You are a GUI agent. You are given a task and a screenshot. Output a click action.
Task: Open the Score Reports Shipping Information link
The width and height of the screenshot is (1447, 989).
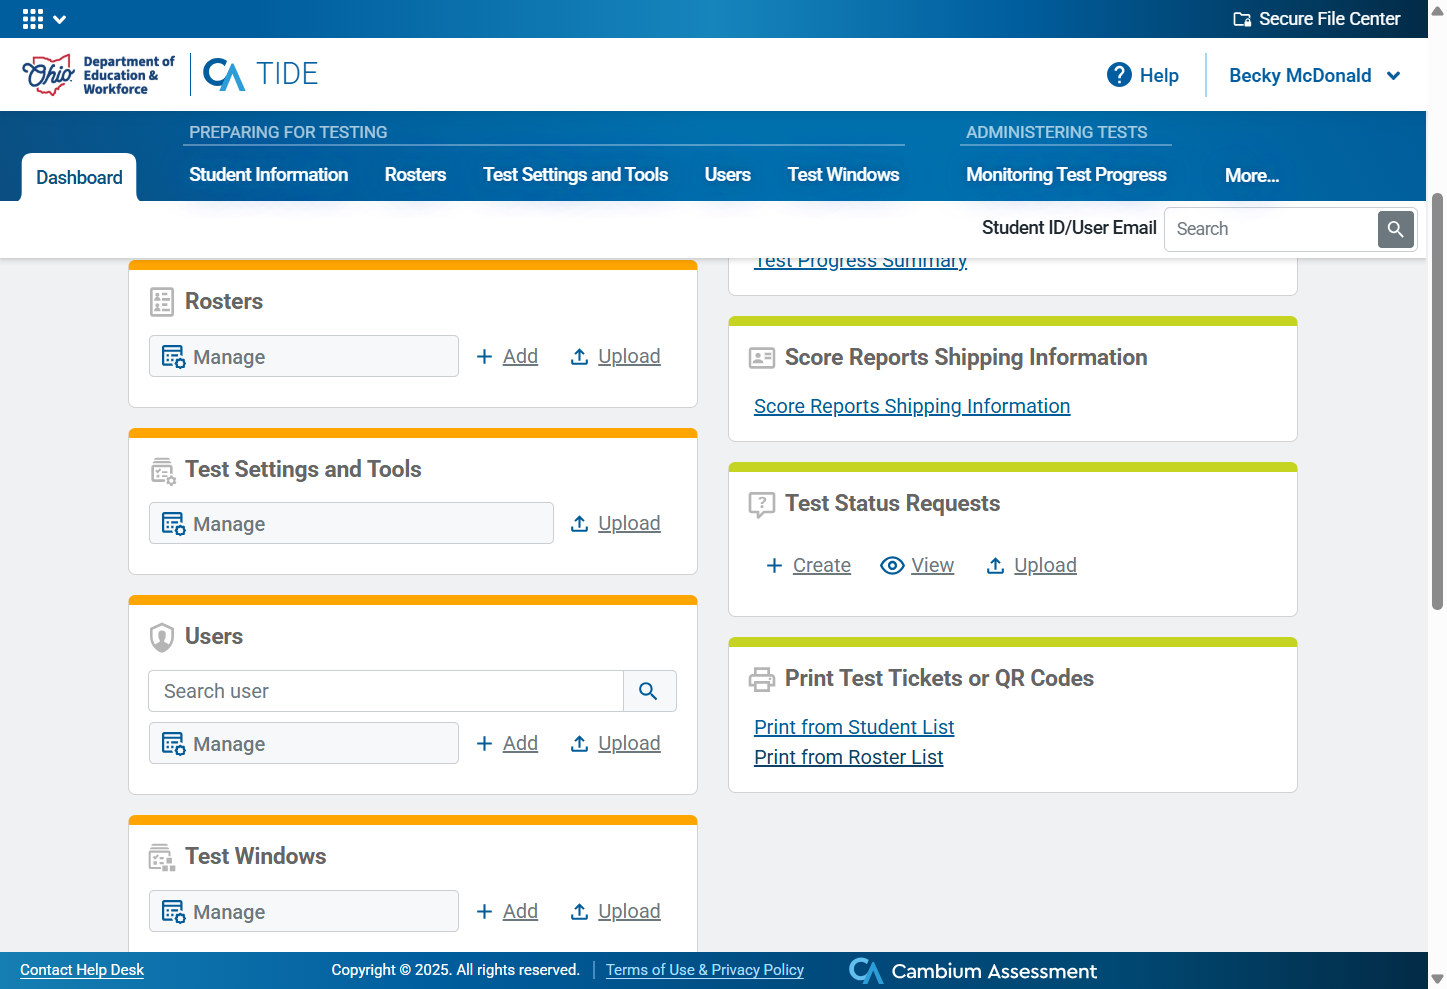(912, 406)
